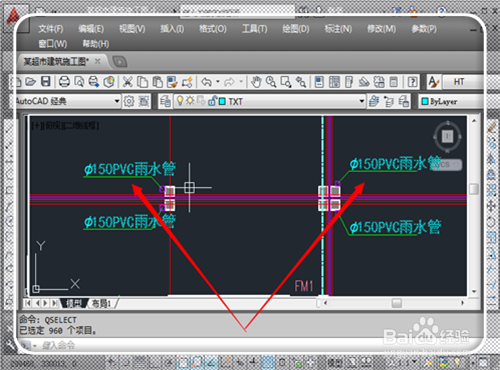
Task: Select the Pan hand tool
Action: click(x=256, y=82)
